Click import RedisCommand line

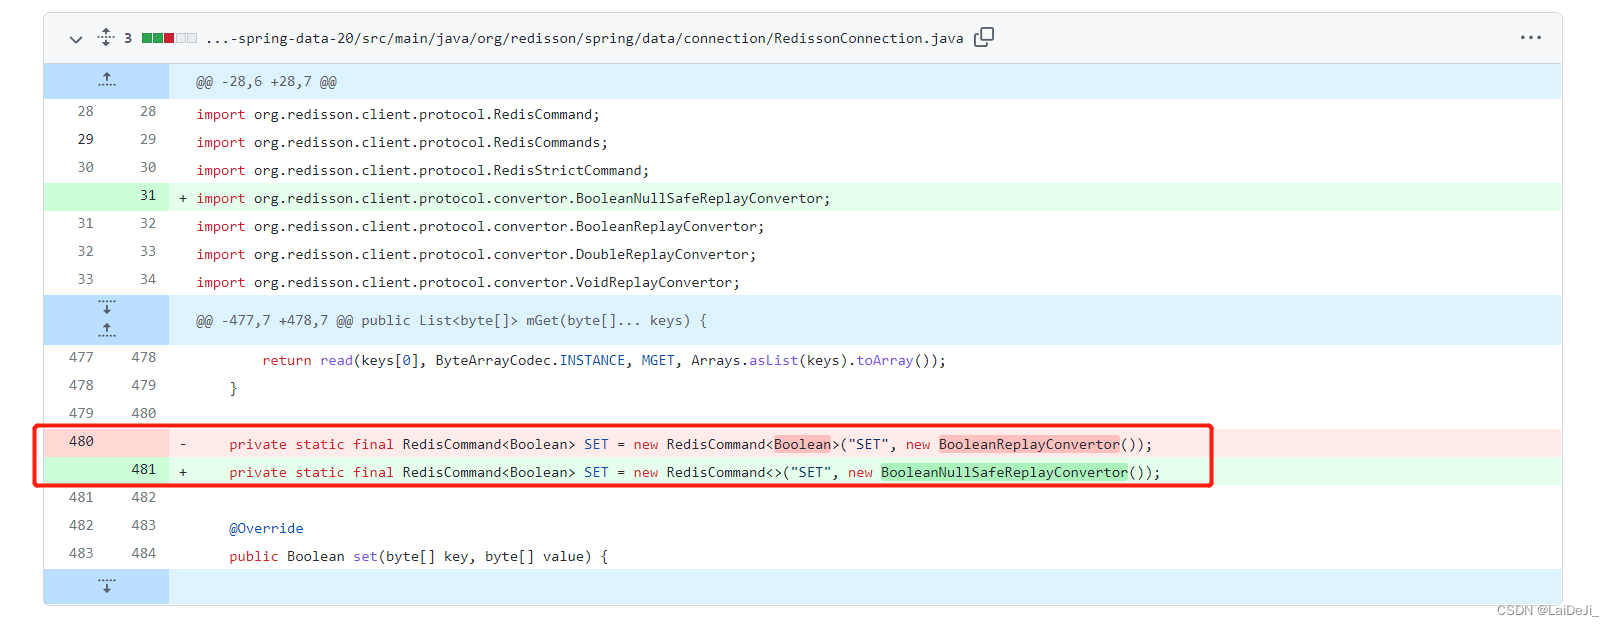(398, 115)
